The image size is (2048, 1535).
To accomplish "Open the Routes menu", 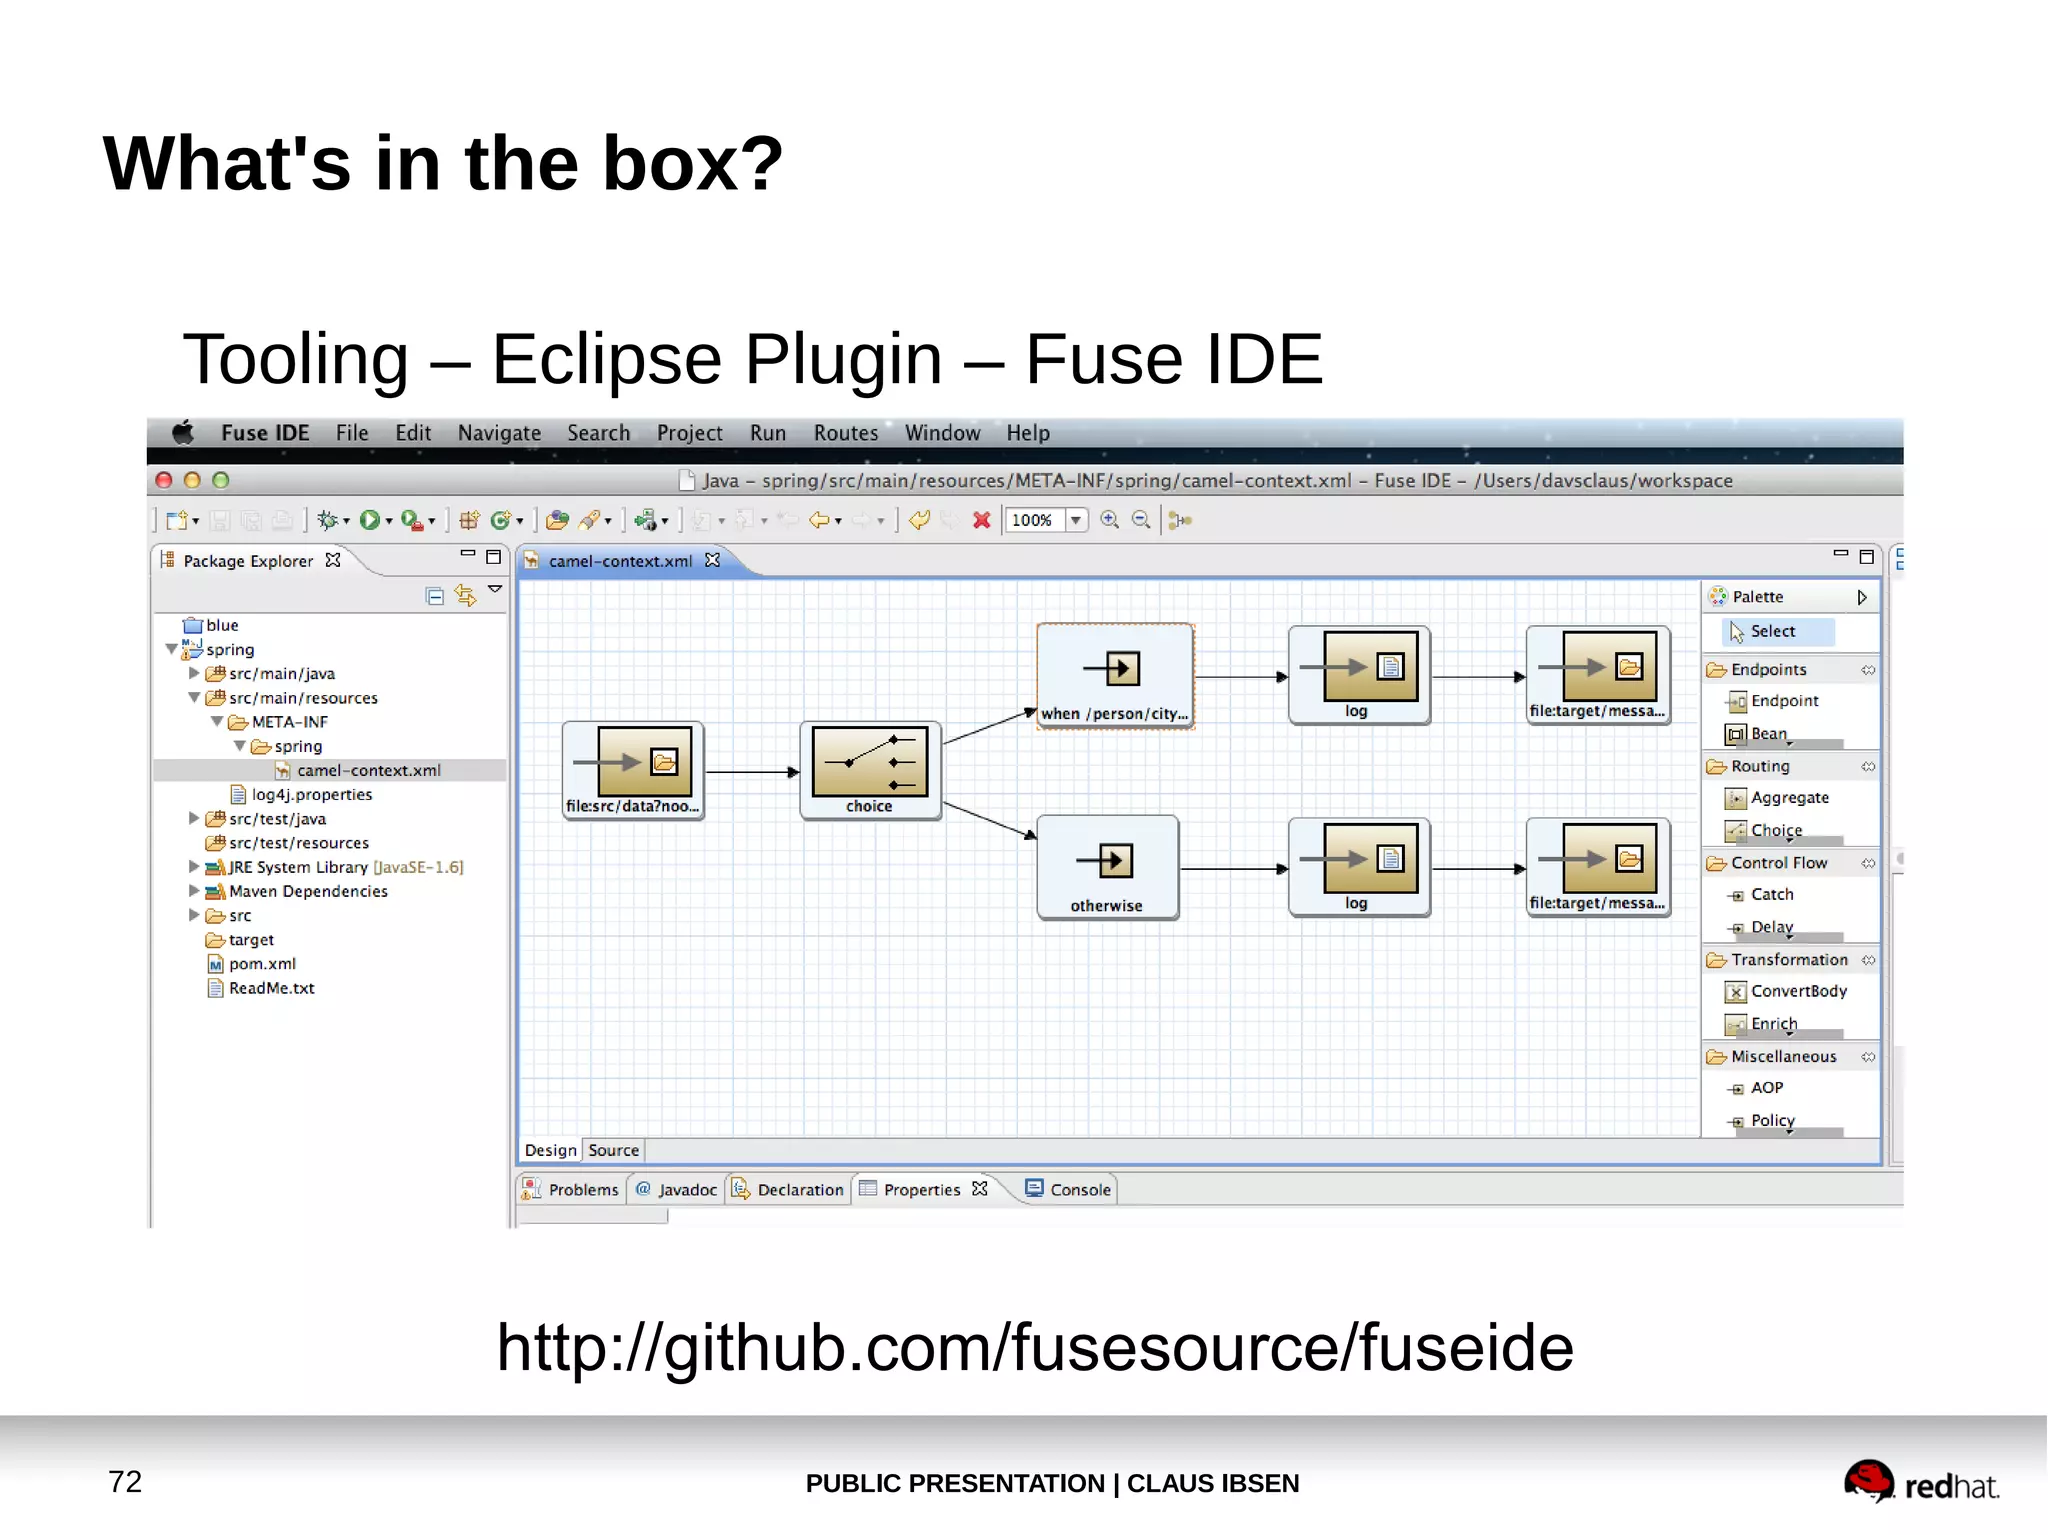I will (845, 433).
